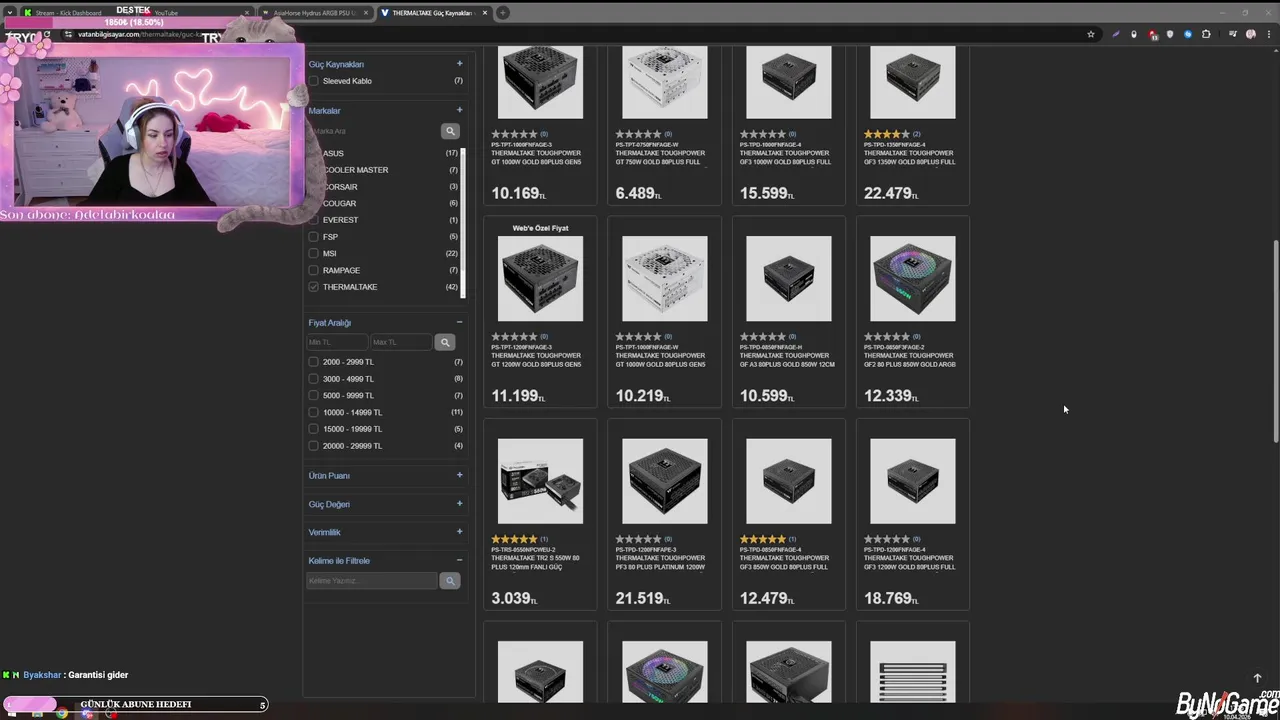The height and width of the screenshot is (720, 1280).
Task: Expand the Güç Kaynakları section plus
Action: tap(459, 64)
